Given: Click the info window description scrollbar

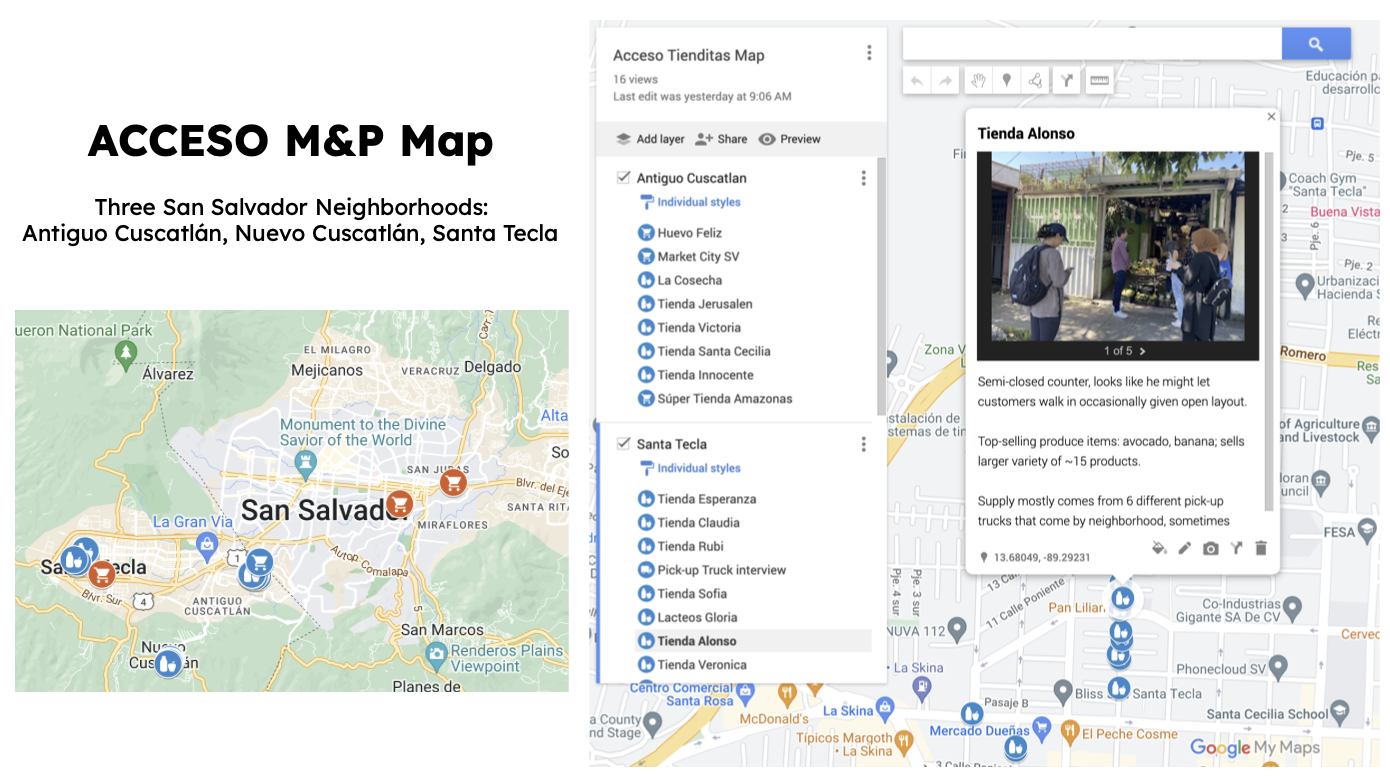Looking at the screenshot, I should [x=1269, y=330].
